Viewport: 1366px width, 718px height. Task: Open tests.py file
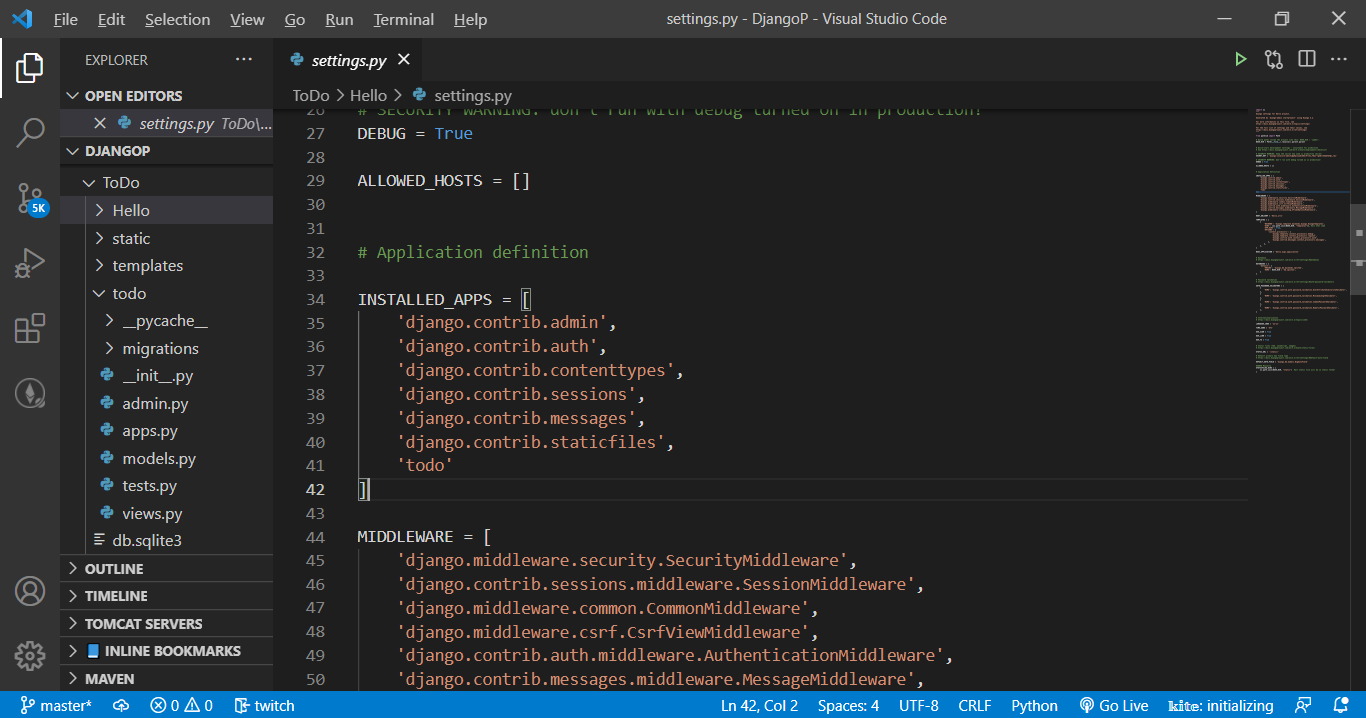coord(166,485)
